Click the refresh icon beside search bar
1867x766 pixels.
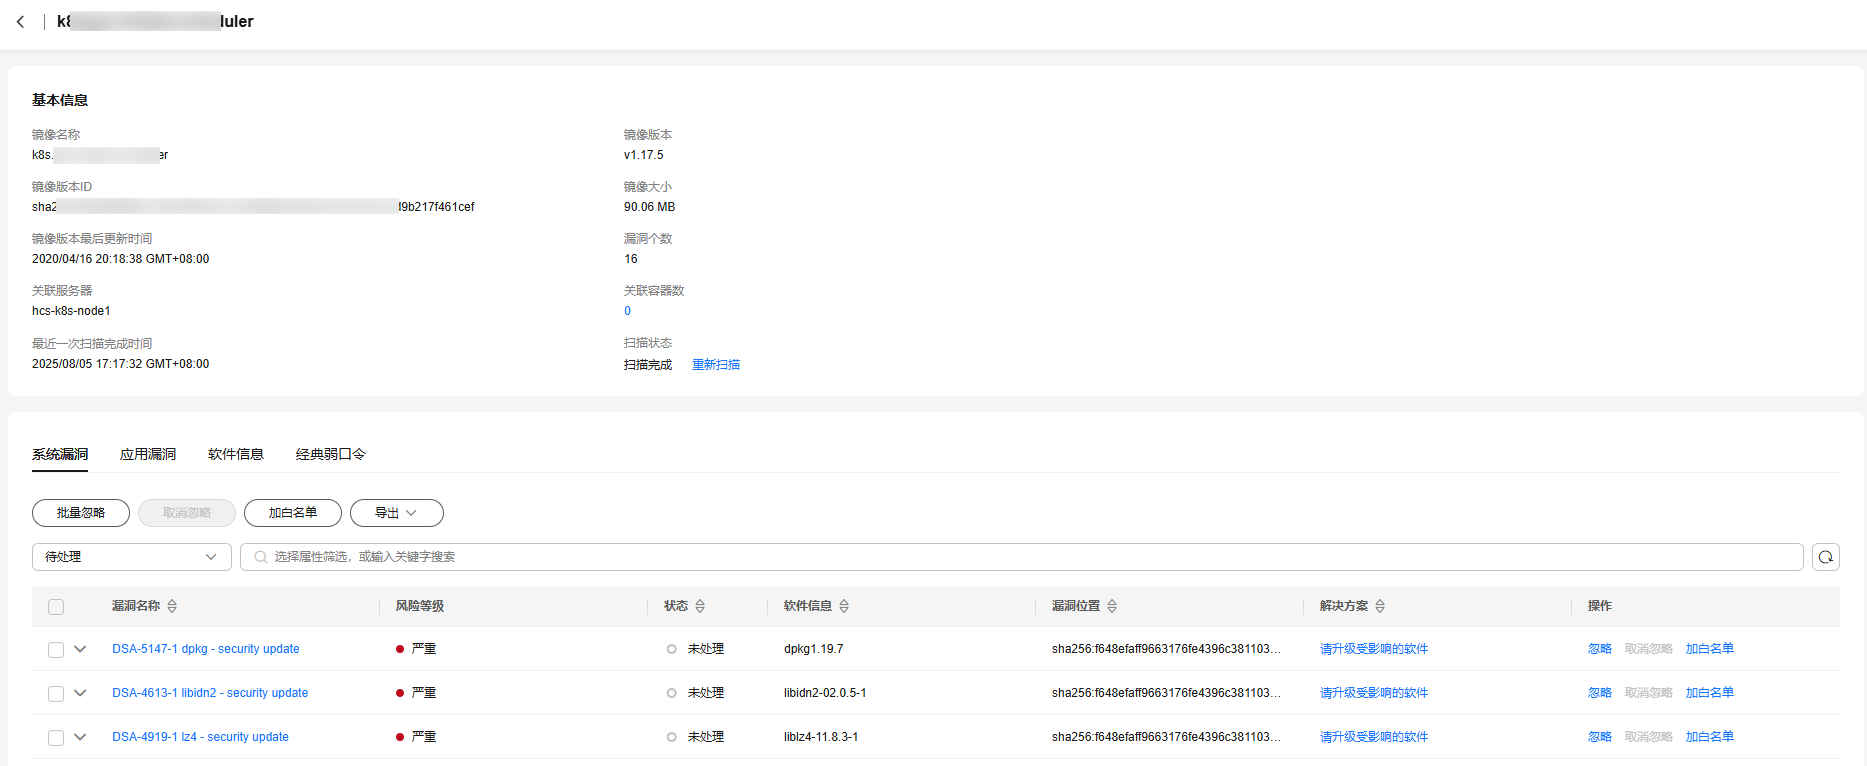1825,557
